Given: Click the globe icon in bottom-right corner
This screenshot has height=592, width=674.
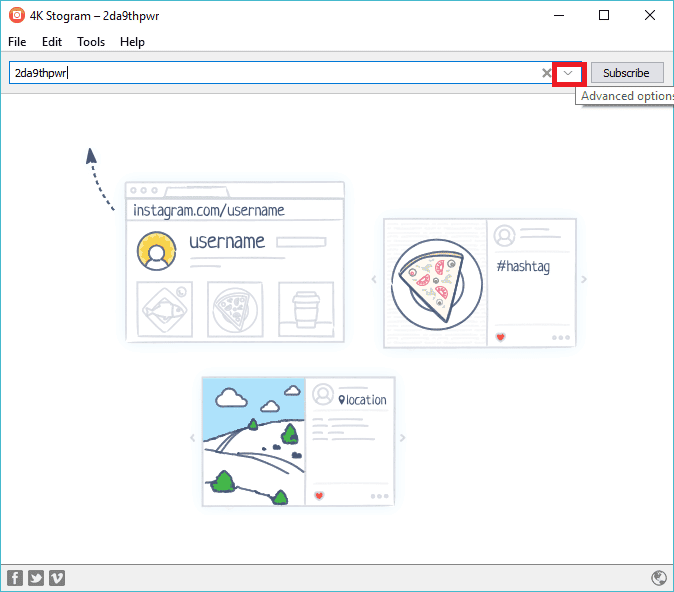Looking at the screenshot, I should (x=658, y=578).
